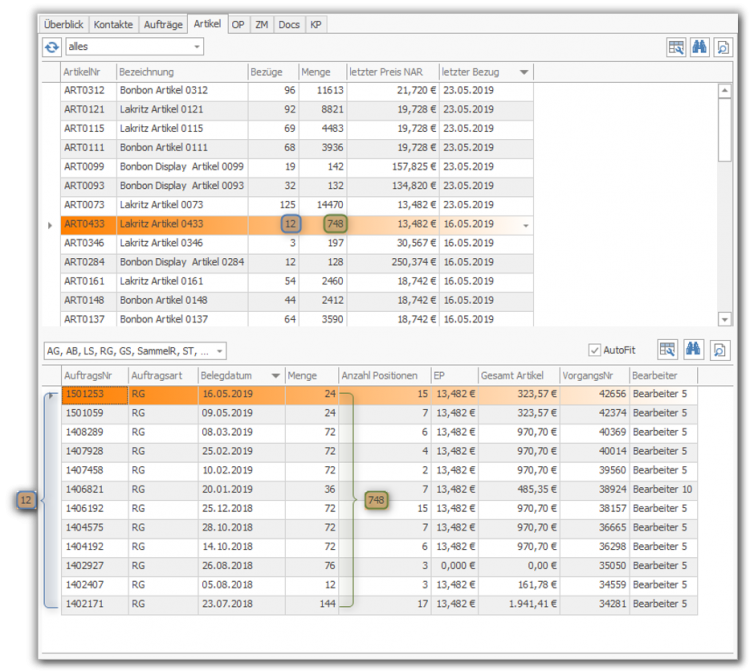Switch to the Überblick tab

pos(64,24)
